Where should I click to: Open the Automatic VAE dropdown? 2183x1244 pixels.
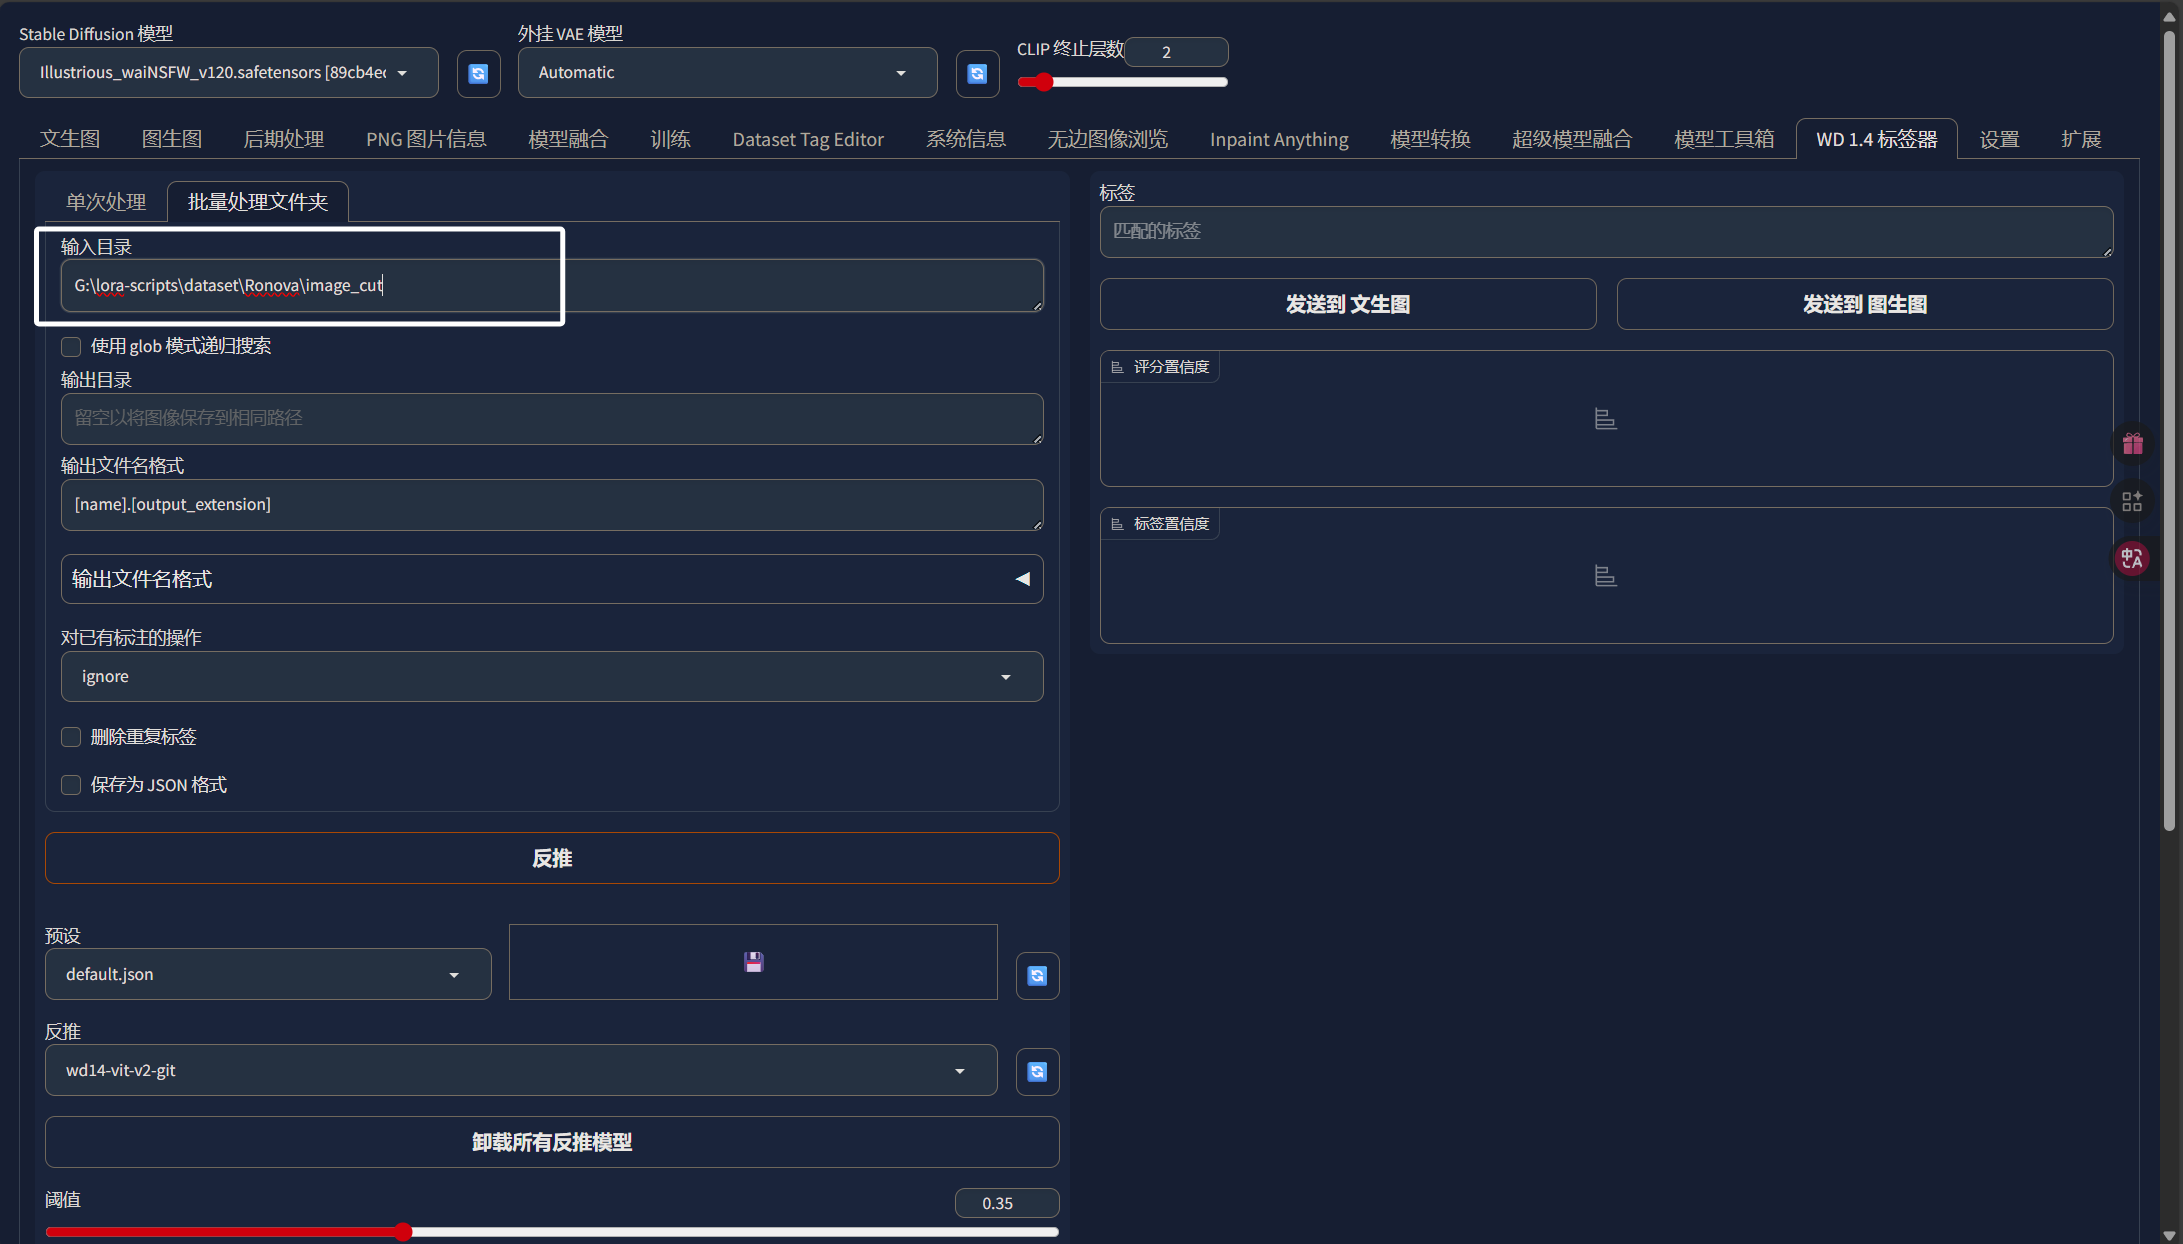click(x=727, y=73)
